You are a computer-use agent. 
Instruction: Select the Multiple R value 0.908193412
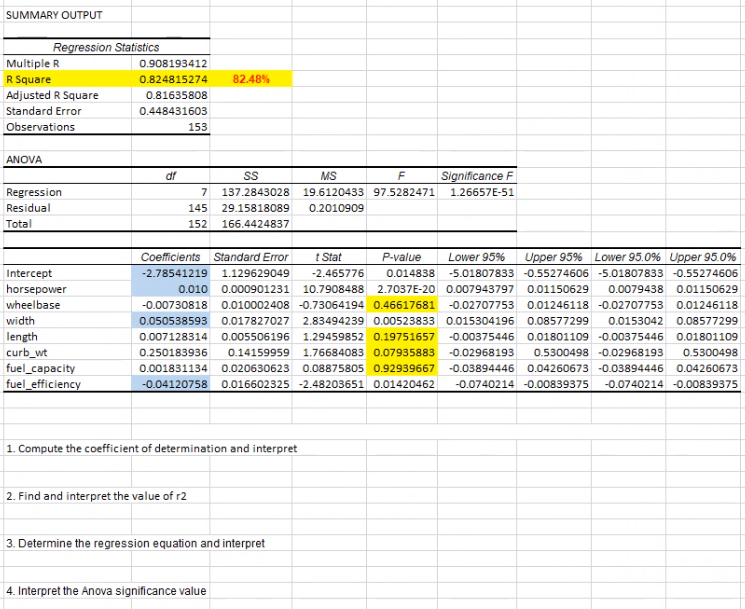tap(173, 63)
